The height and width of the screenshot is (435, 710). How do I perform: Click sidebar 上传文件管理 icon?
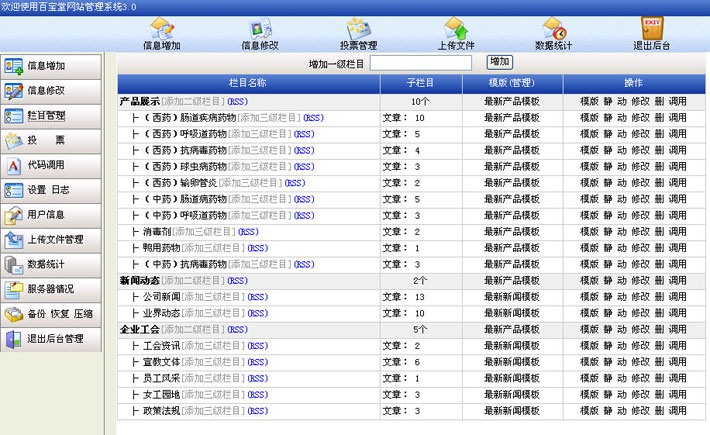[14, 240]
